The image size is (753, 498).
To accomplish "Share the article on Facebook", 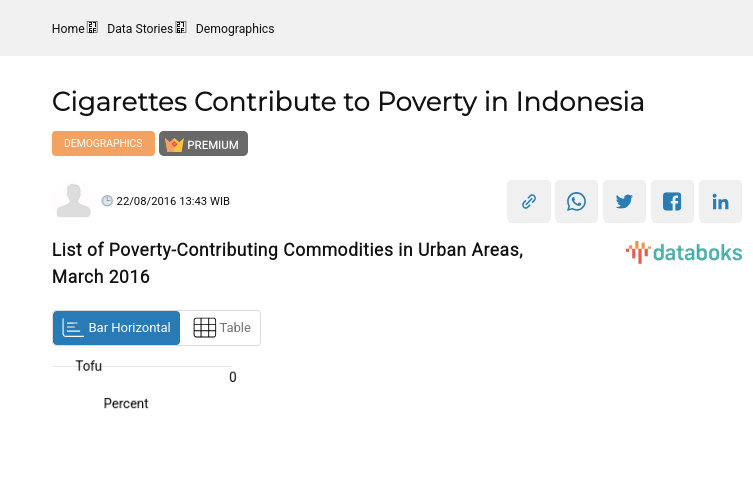I will click(672, 201).
